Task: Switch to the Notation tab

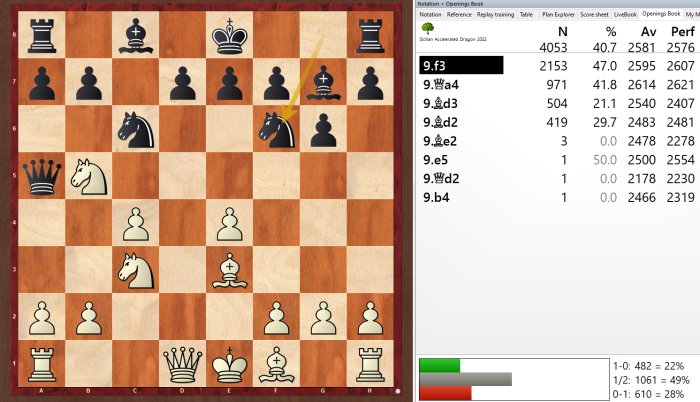Action: pos(430,15)
